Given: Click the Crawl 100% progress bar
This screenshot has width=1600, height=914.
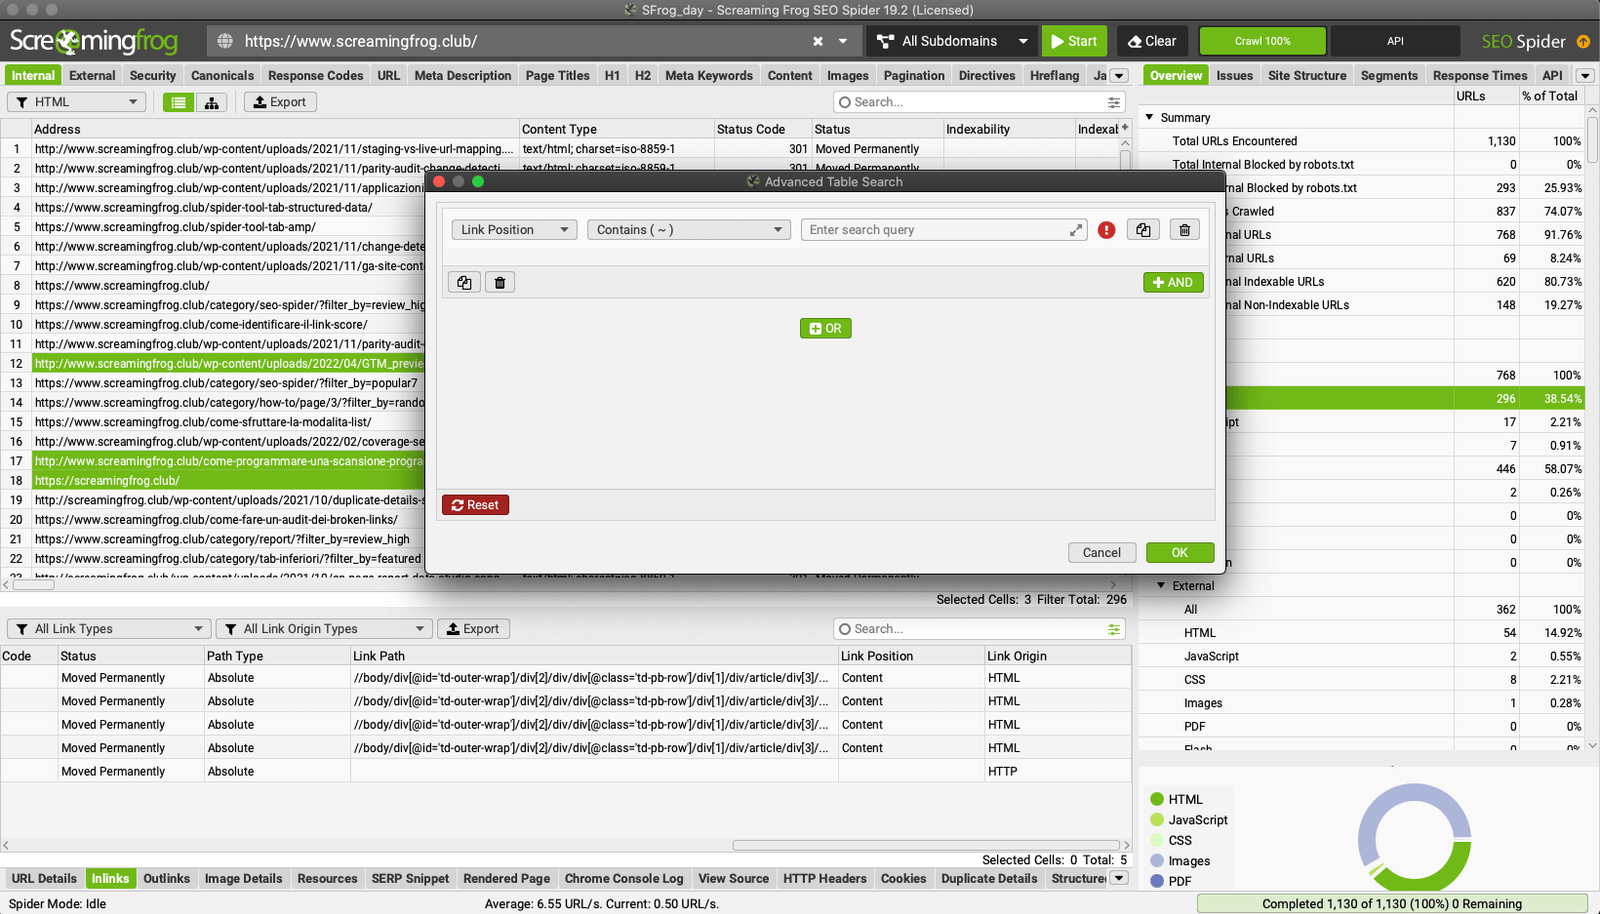Looking at the screenshot, I should pos(1262,41).
